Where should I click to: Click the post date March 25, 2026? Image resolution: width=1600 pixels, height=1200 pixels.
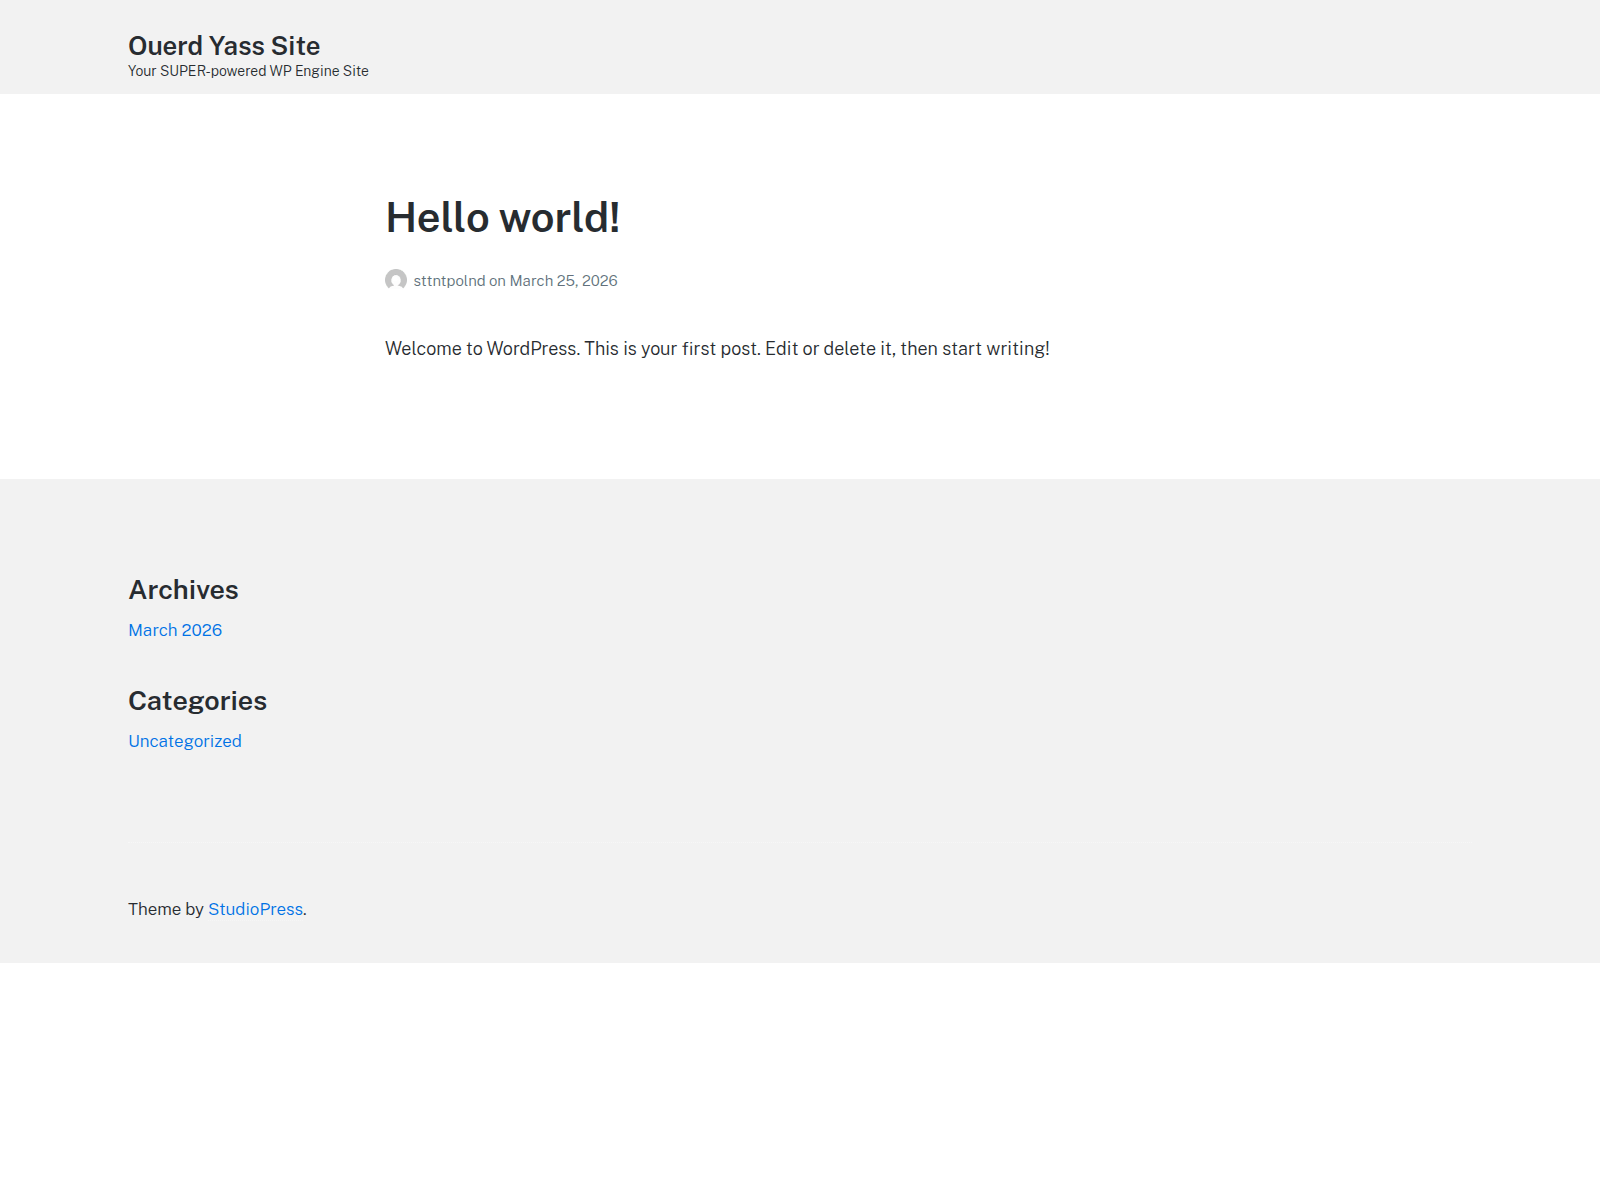point(563,281)
